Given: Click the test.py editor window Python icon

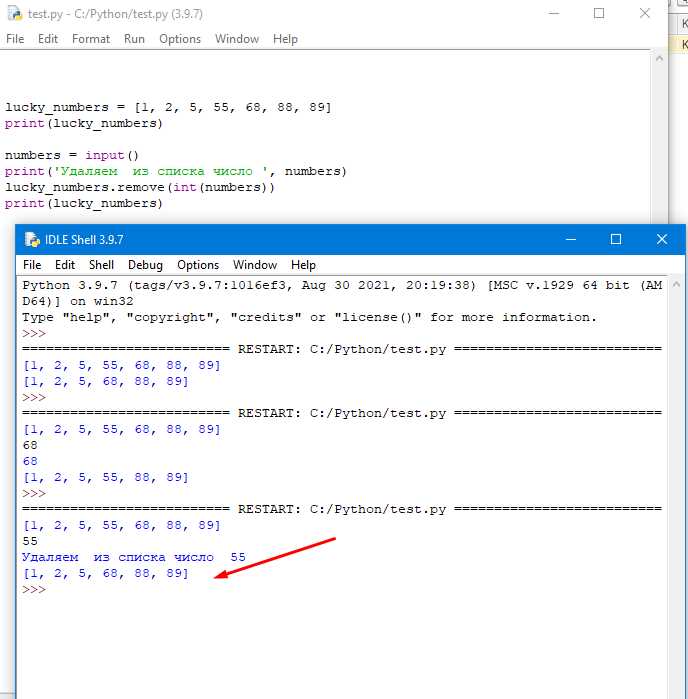Looking at the screenshot, I should tap(15, 13).
